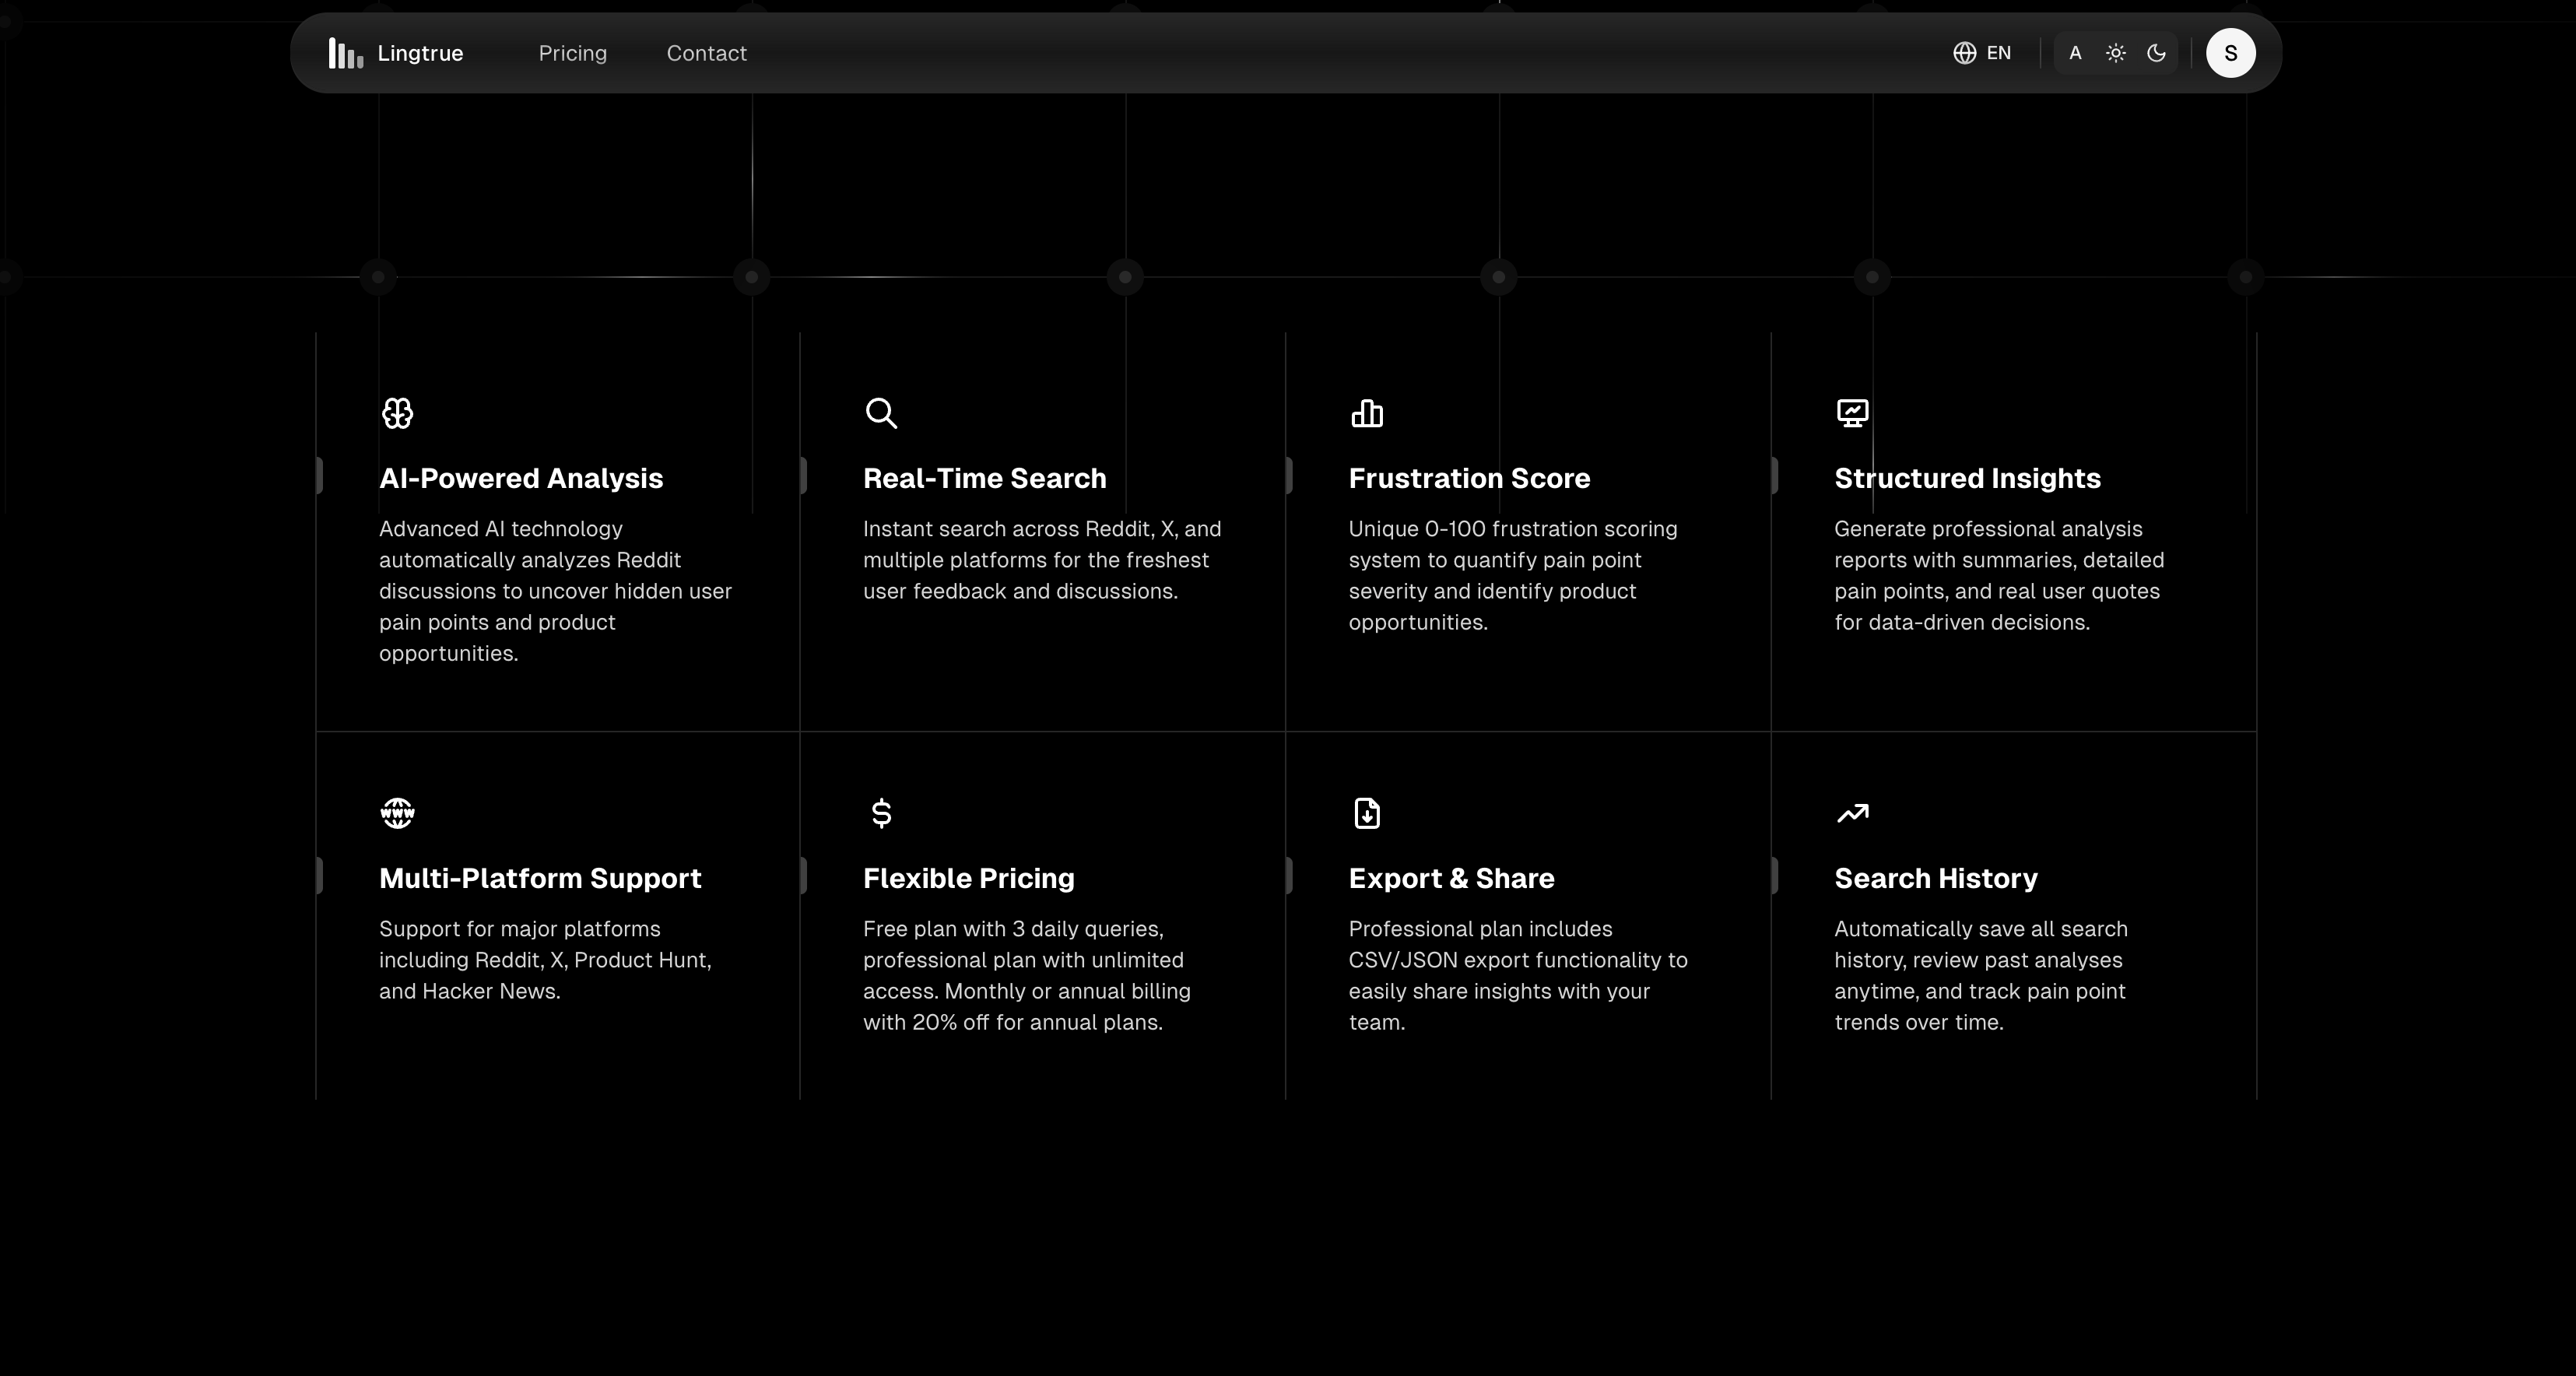Viewport: 2576px width, 1376px height.
Task: Click the Multi-Platform Support www globe icon
Action: pyautogui.click(x=397, y=813)
